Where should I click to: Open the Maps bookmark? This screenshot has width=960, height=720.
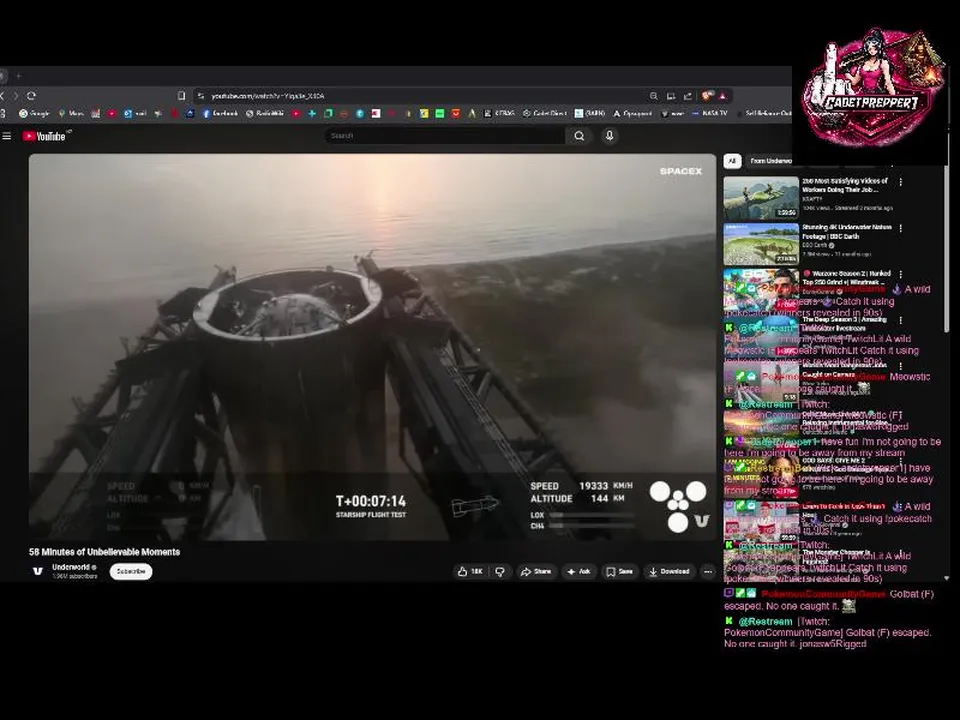pos(71,113)
